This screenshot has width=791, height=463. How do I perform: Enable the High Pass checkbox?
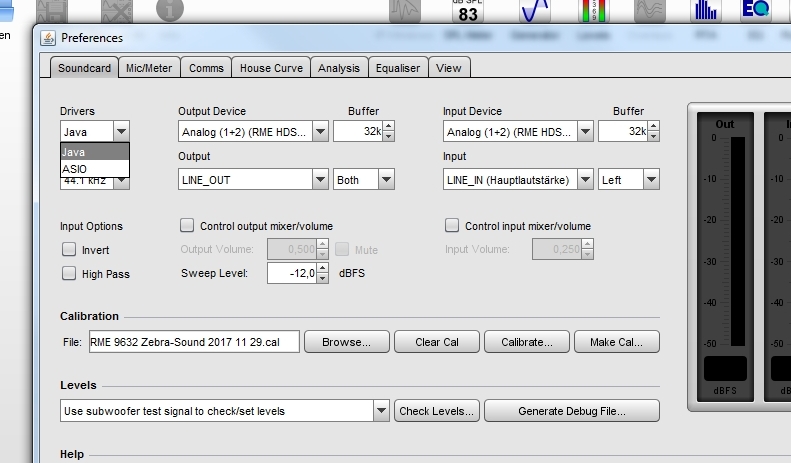(x=69, y=274)
